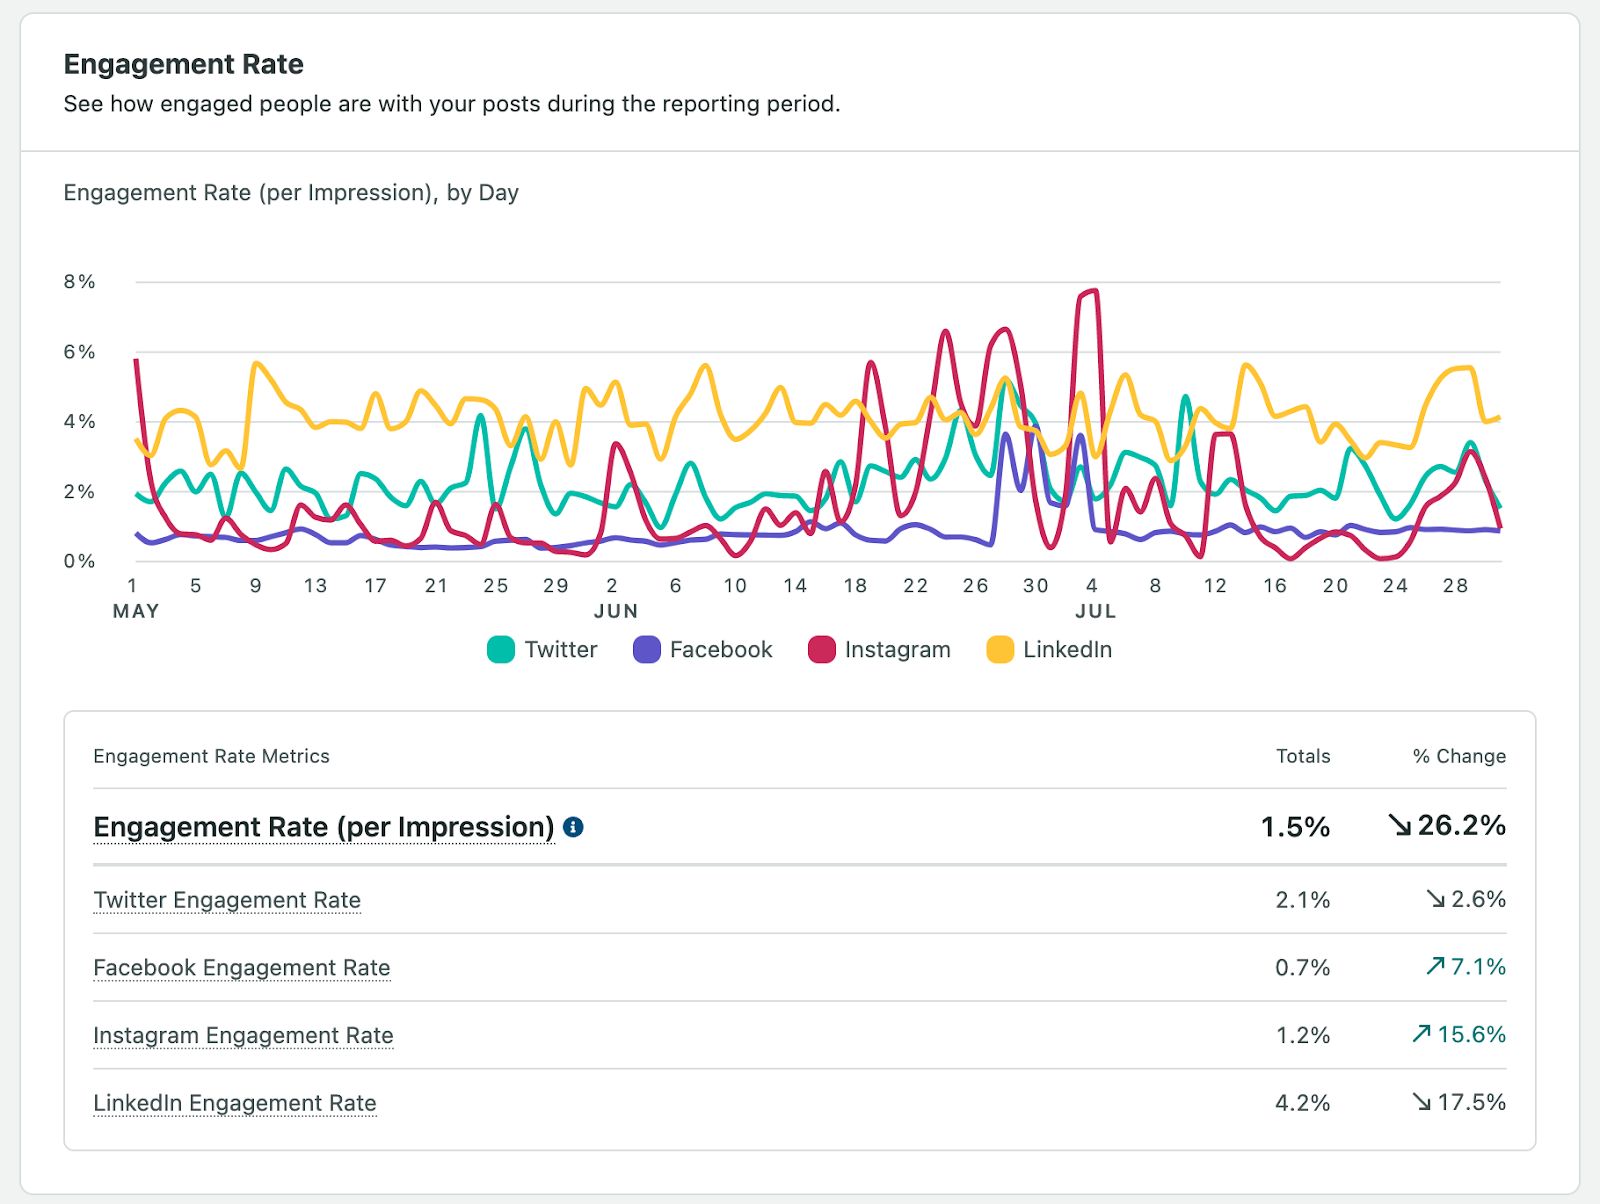Click the LinkedIn peak near May 9
Screen dimensions: 1600x1204
(x=258, y=364)
